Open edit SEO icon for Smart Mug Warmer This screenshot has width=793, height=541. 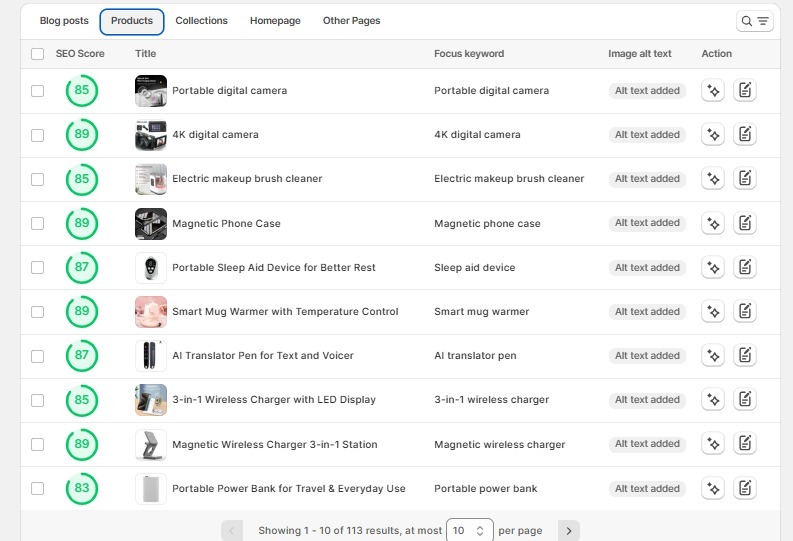point(744,312)
